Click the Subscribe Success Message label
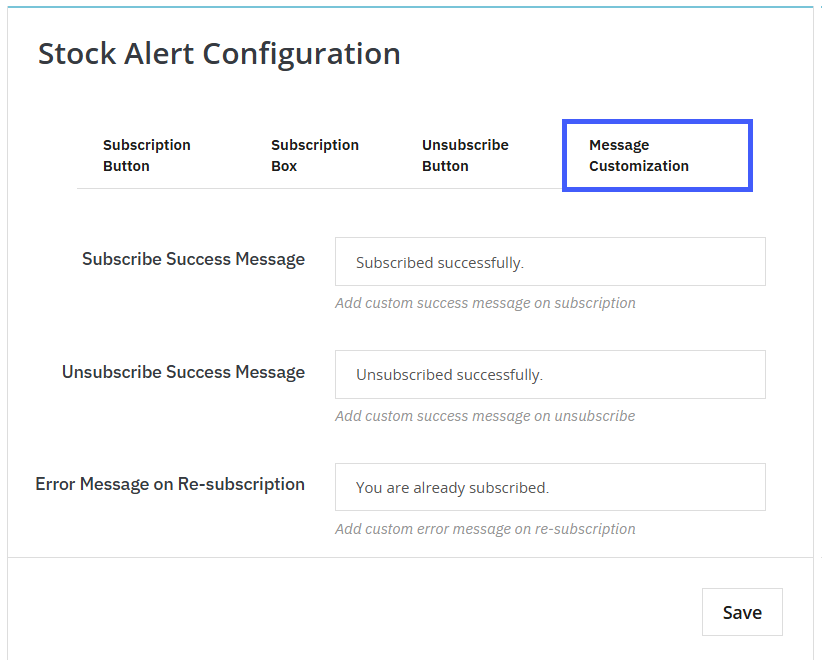822x660 pixels. (193, 259)
